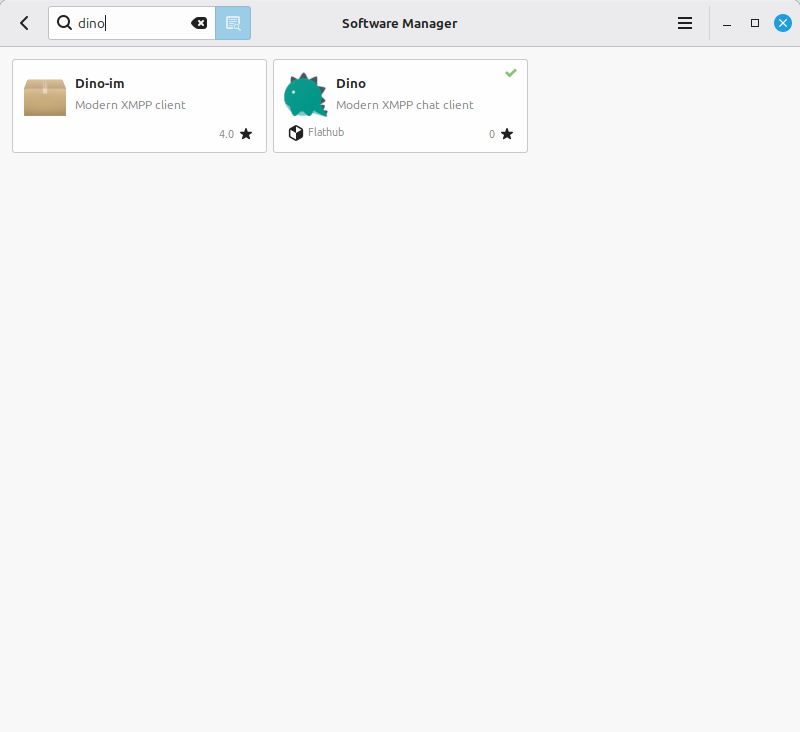Toggle search in package descriptions button
This screenshot has width=800, height=732.
(x=233, y=23)
